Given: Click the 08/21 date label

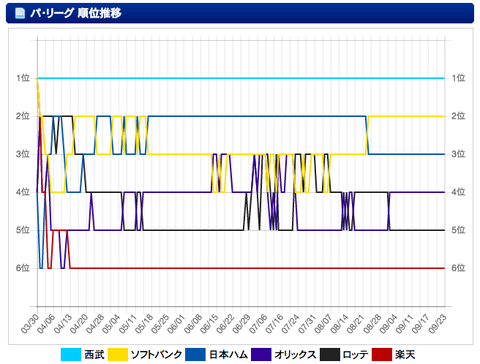Looking at the screenshot, I should point(357,323).
